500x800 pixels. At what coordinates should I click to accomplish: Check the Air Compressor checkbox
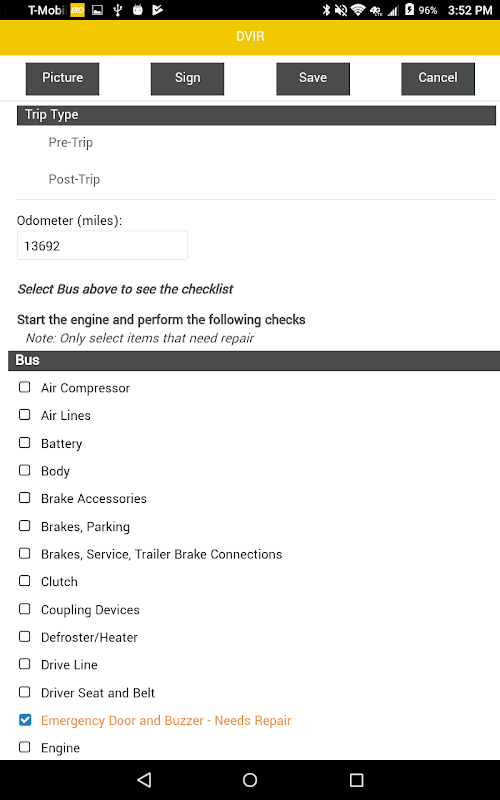tap(24, 387)
